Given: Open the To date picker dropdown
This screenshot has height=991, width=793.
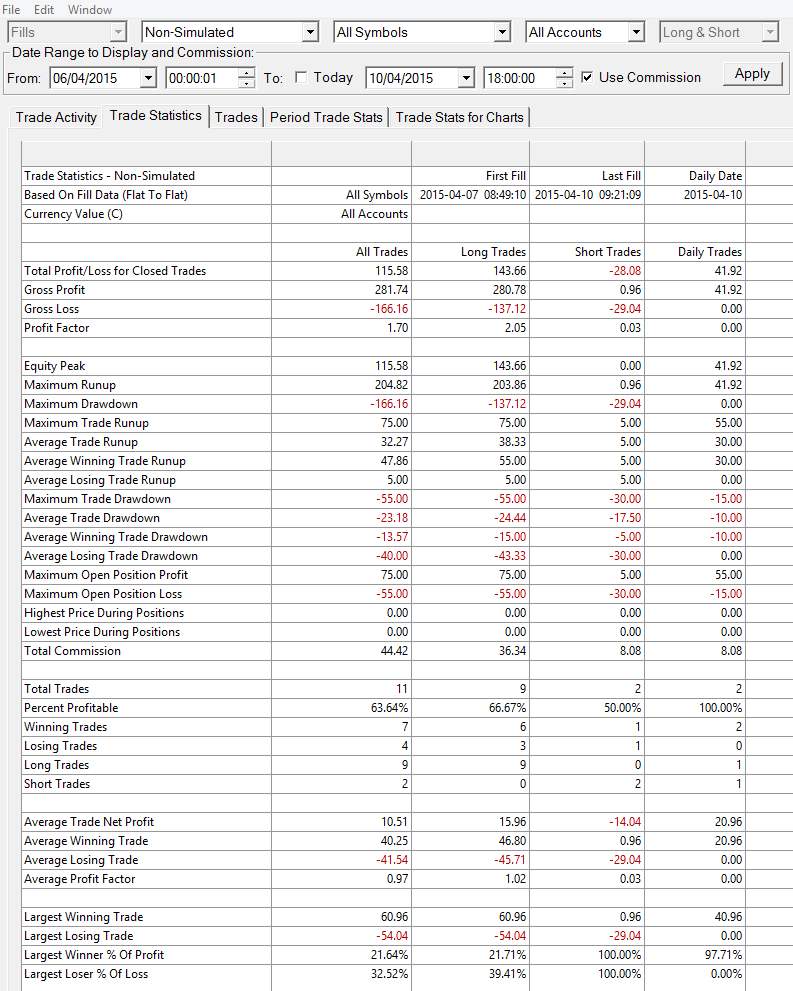Looking at the screenshot, I should tap(466, 78).
